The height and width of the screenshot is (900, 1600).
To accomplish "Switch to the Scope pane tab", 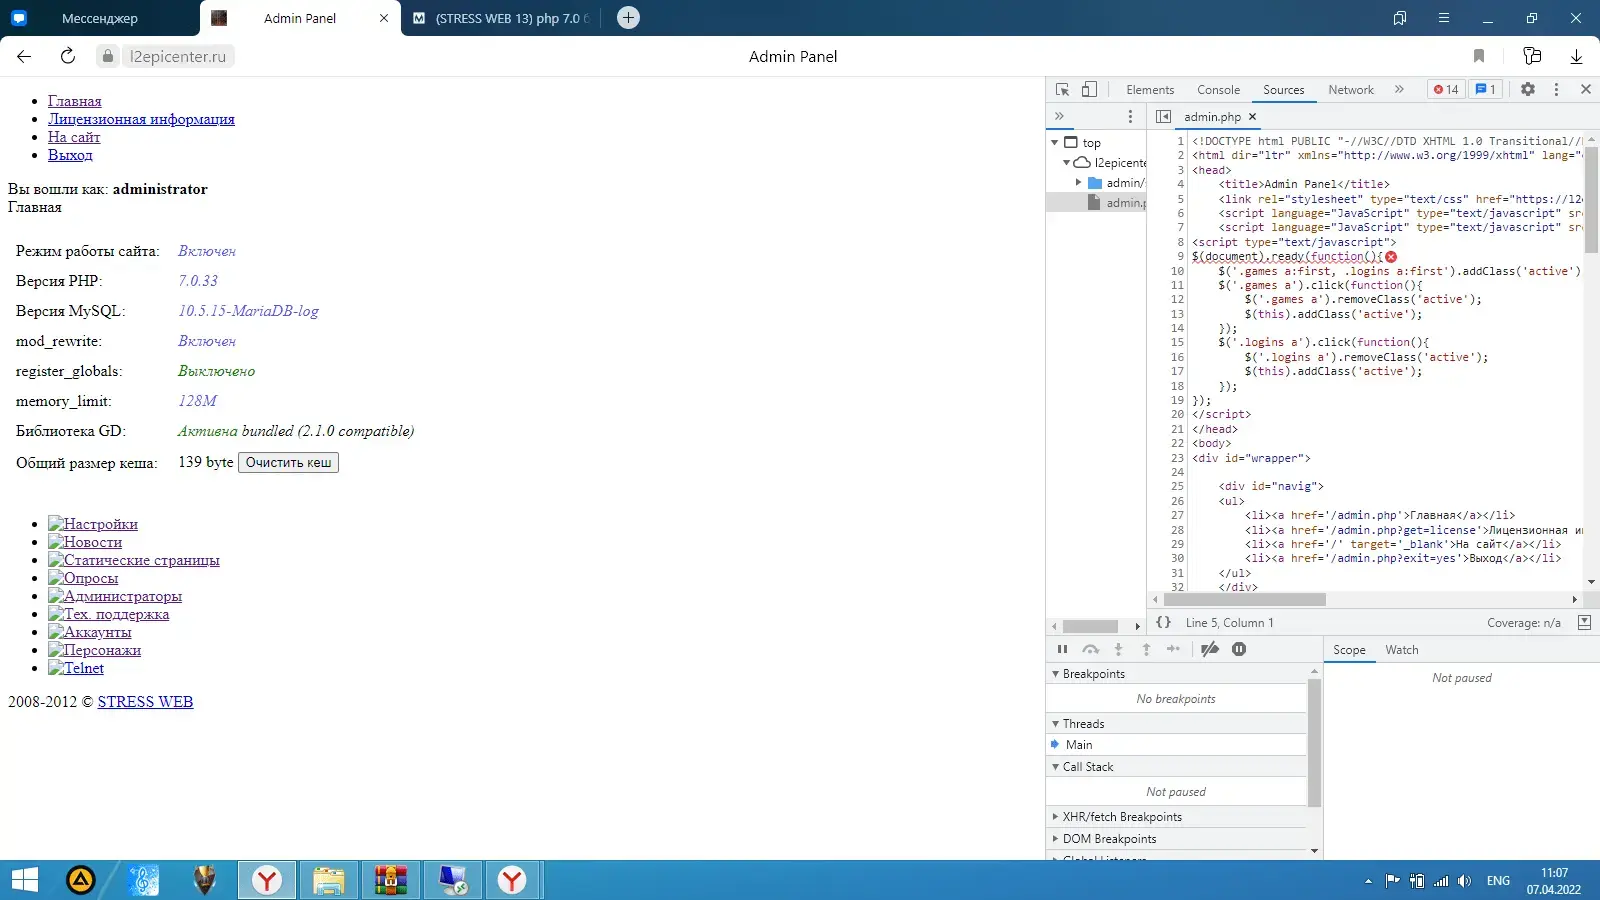I will (x=1349, y=650).
